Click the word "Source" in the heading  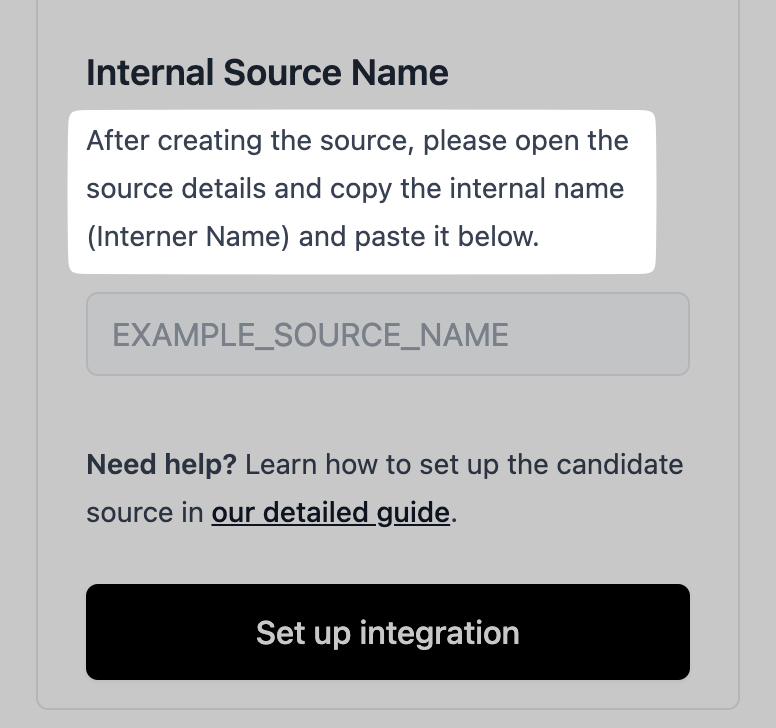[281, 73]
